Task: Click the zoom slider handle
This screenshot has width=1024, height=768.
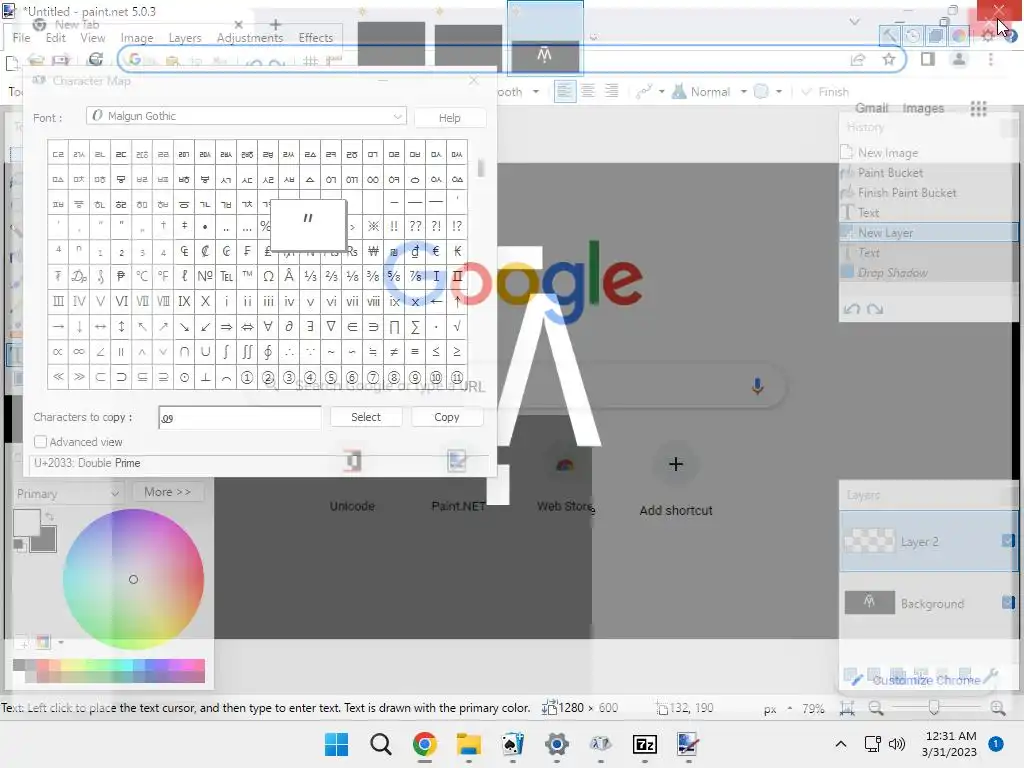Action: 934,707
